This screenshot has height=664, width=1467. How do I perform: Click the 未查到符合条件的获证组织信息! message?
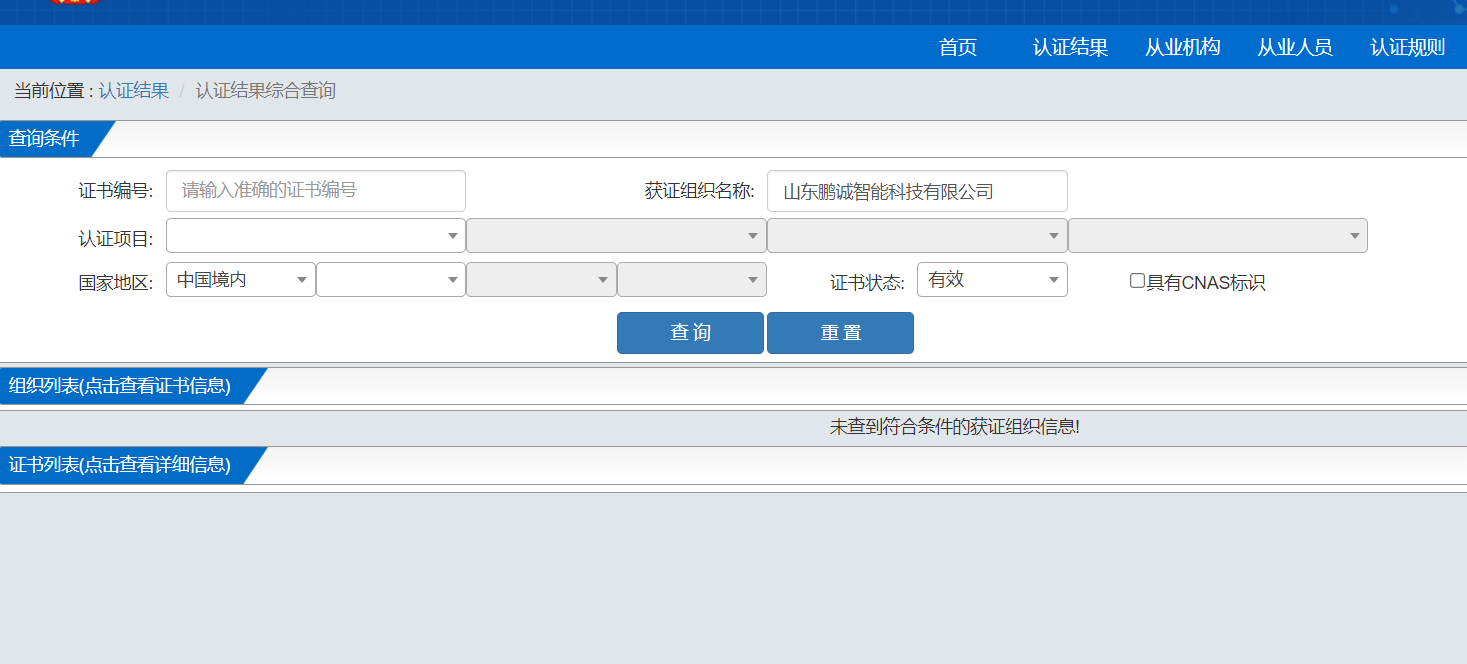tap(955, 427)
